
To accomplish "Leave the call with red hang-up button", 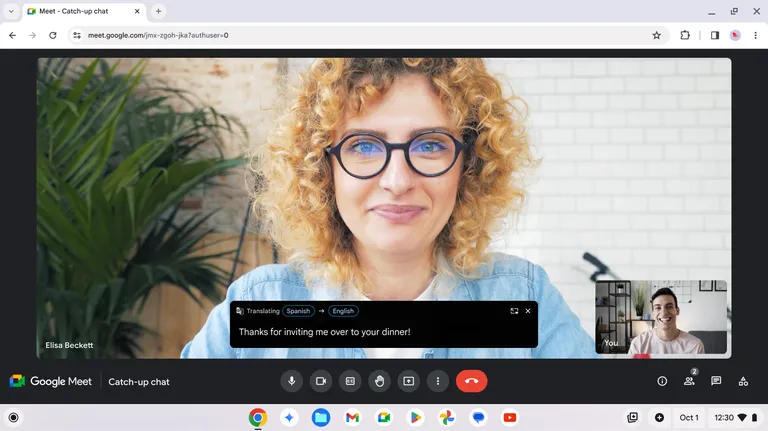I will click(471, 381).
